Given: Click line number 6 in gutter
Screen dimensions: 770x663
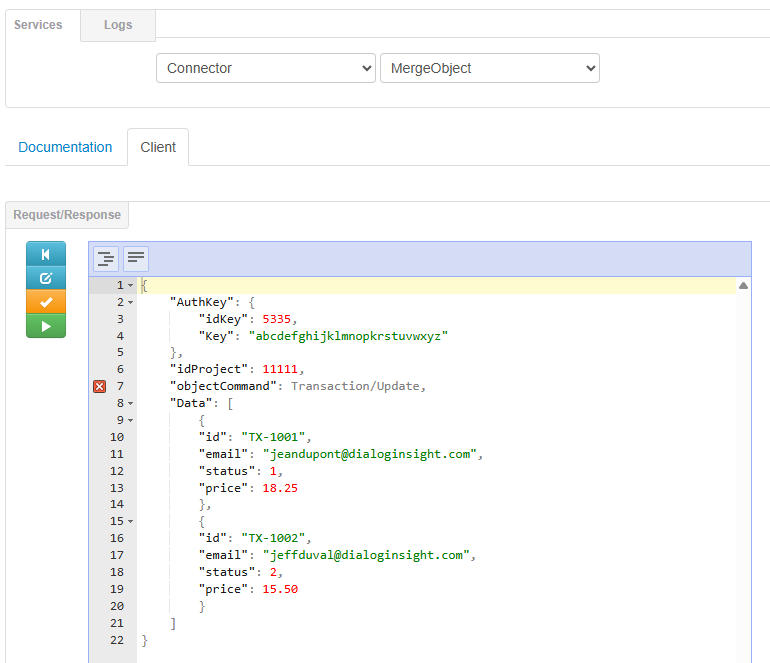Looking at the screenshot, I should coord(120,369).
